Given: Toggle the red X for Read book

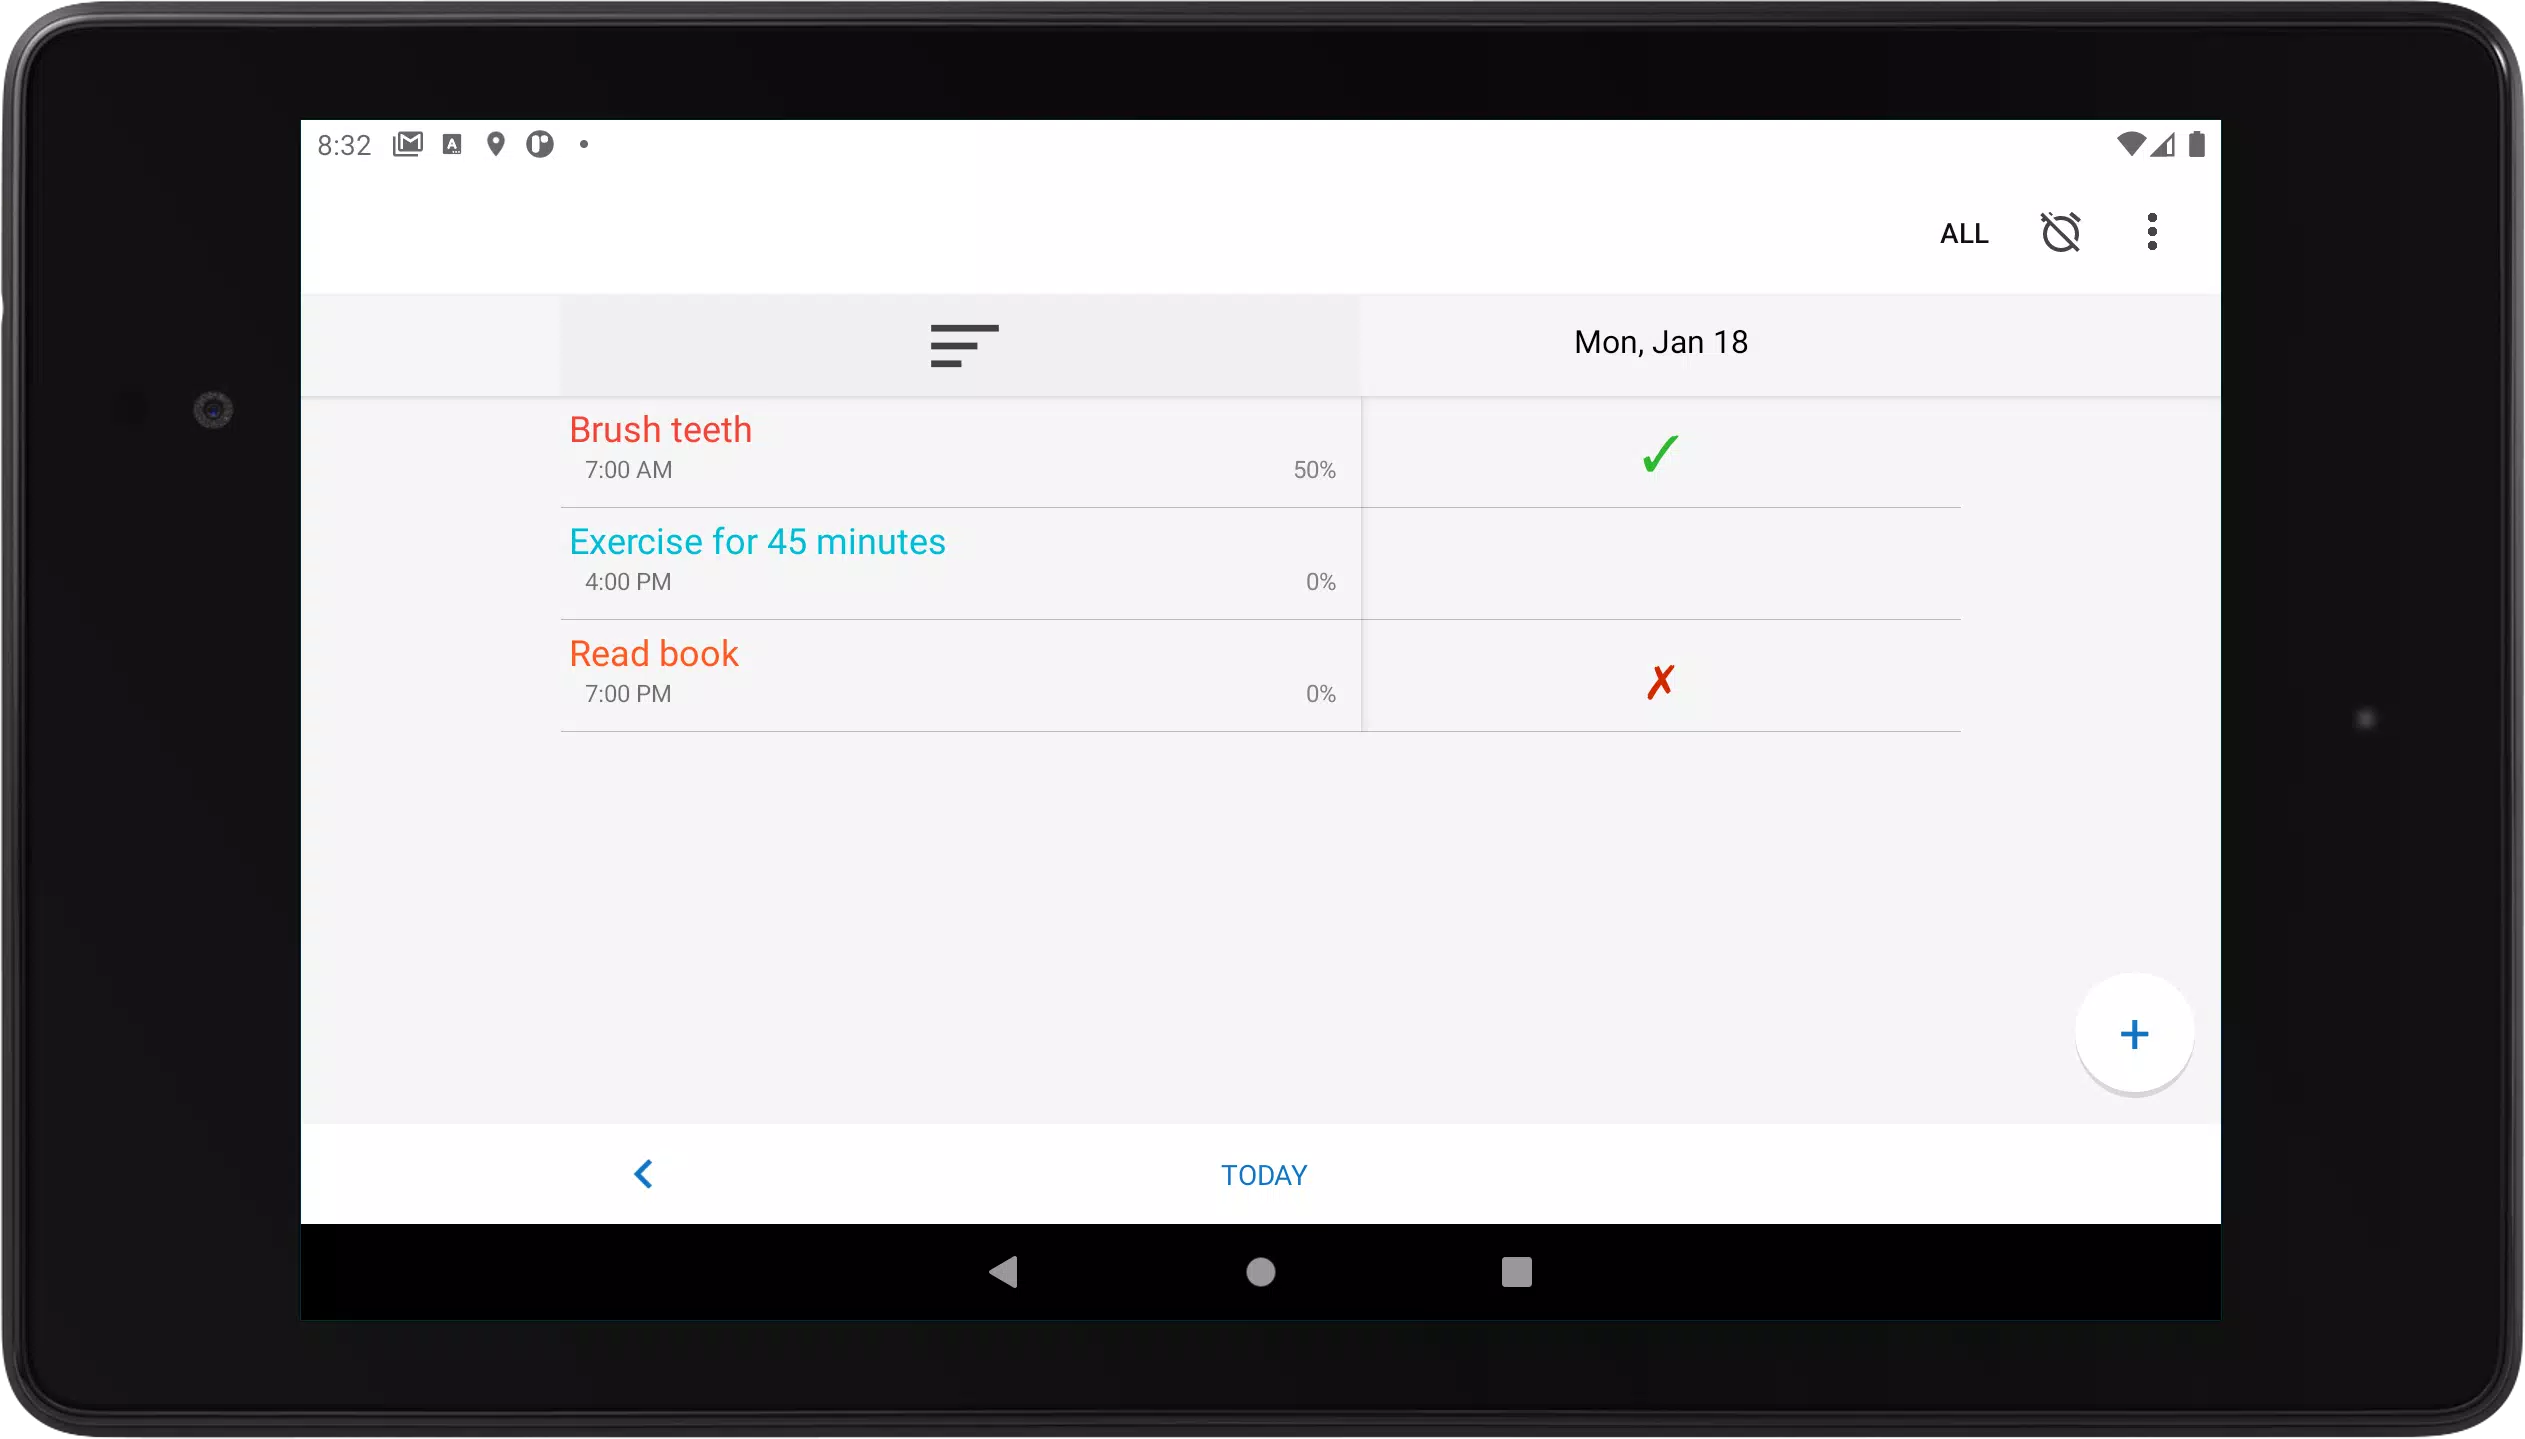Looking at the screenshot, I should 1660,682.
